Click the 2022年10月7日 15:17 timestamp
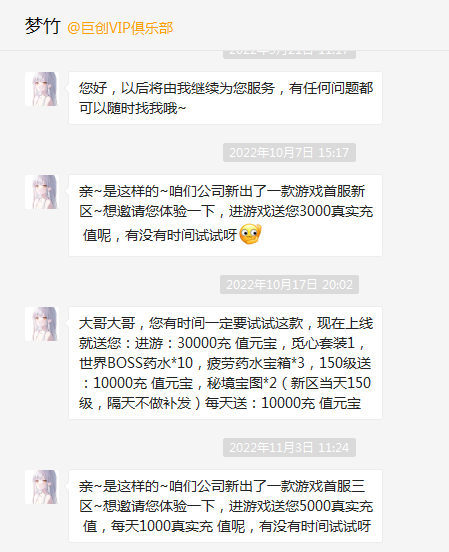Image resolution: width=449 pixels, height=552 pixels. click(289, 152)
